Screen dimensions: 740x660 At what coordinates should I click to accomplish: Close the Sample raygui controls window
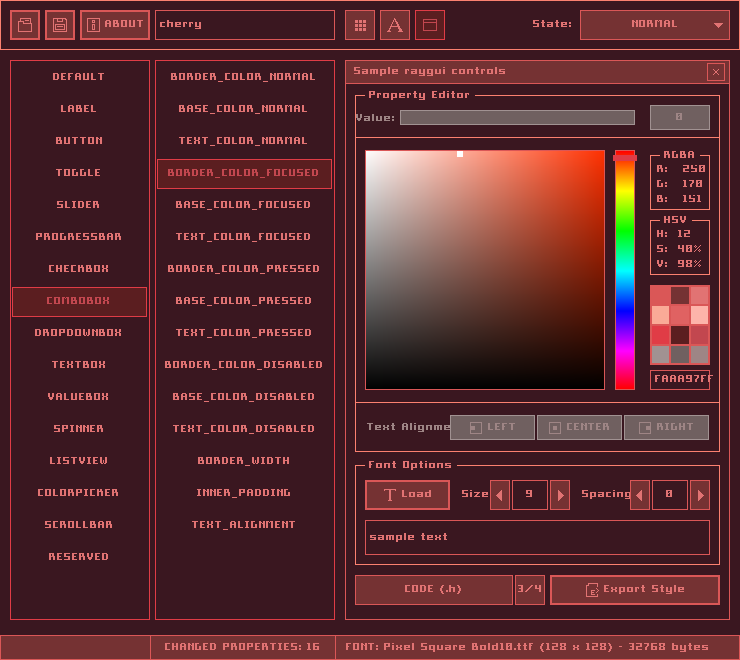pos(716,72)
